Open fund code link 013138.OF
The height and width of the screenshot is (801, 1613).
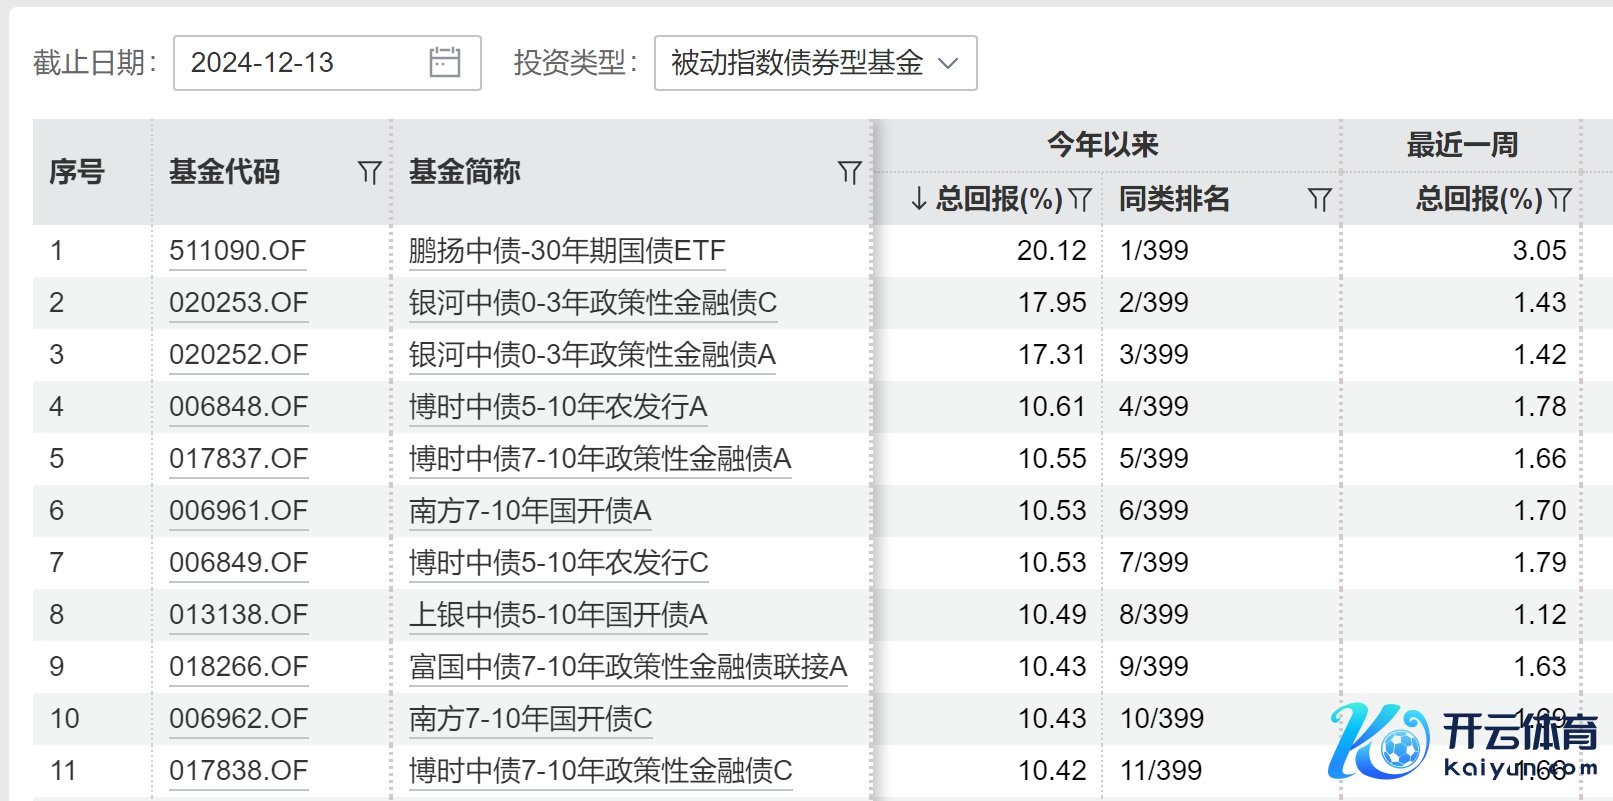tap(238, 615)
